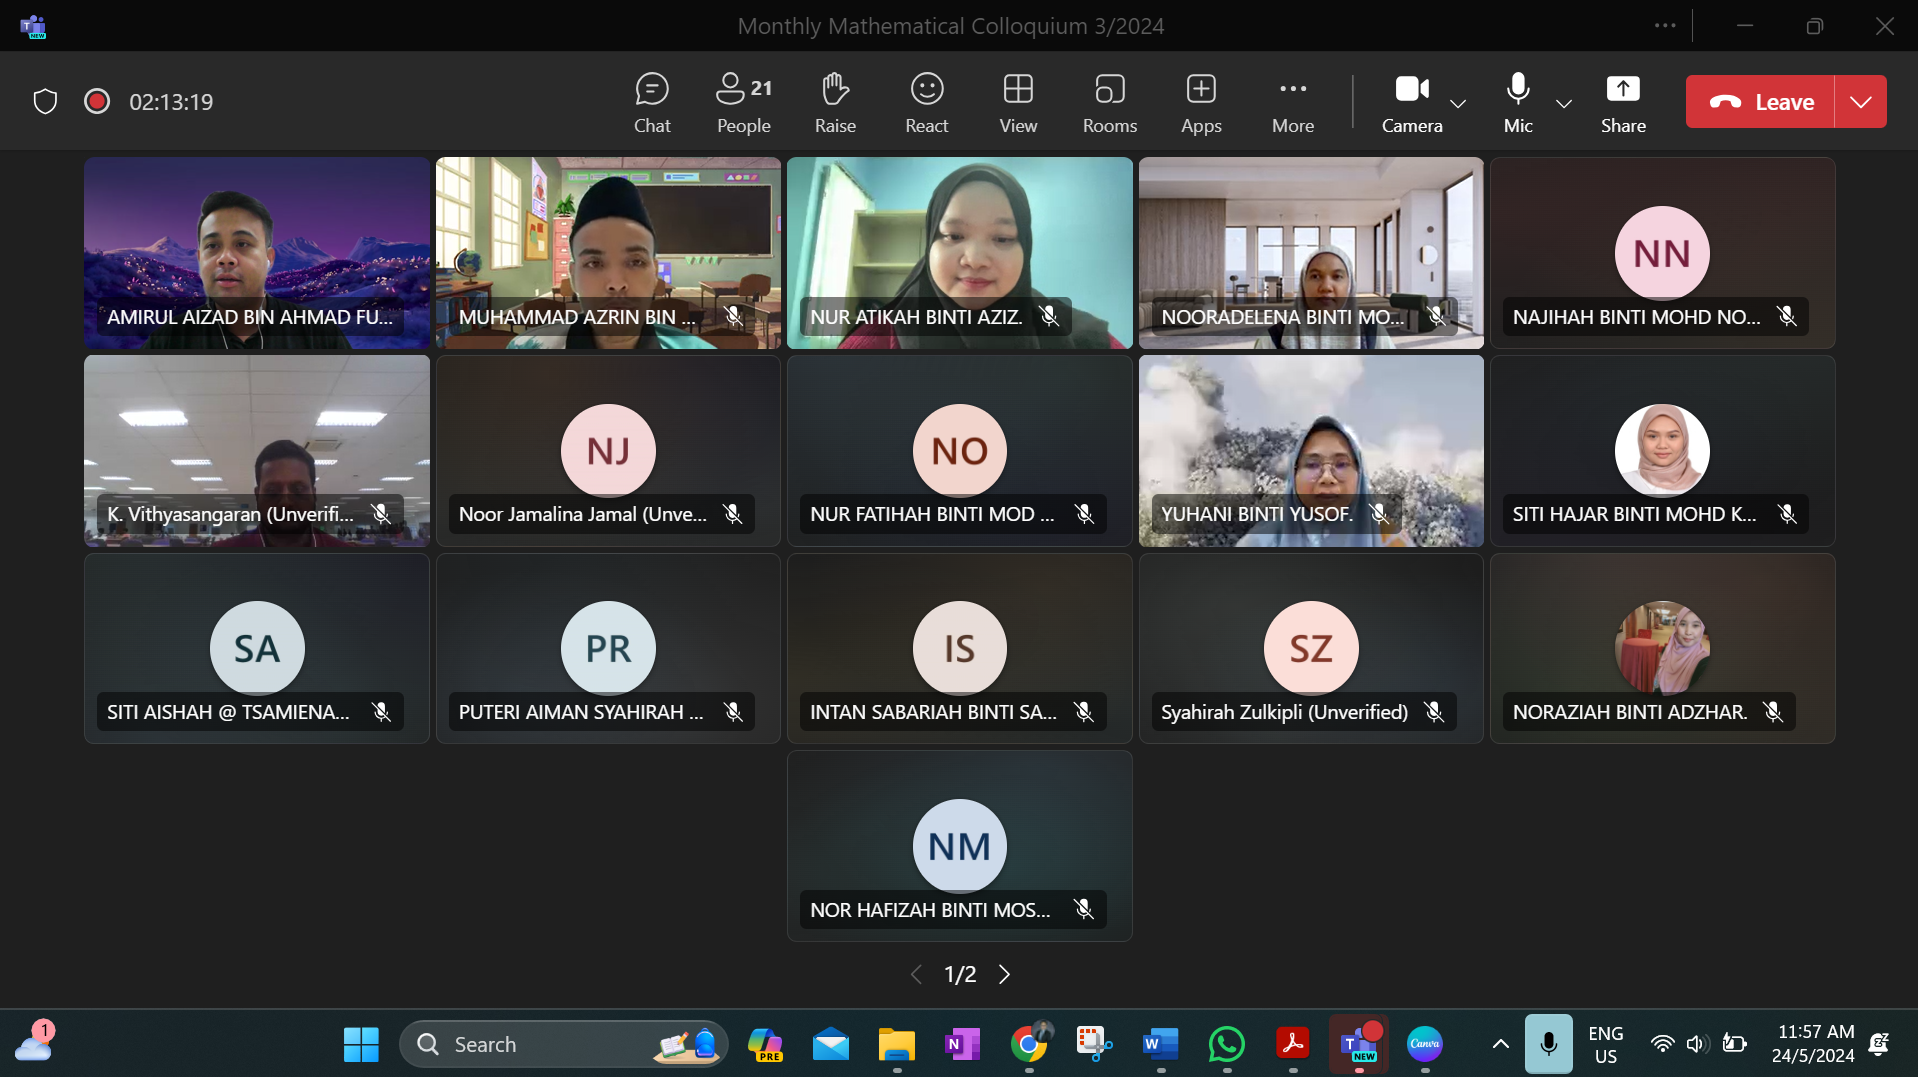Go to next participant page

pos(1004,974)
